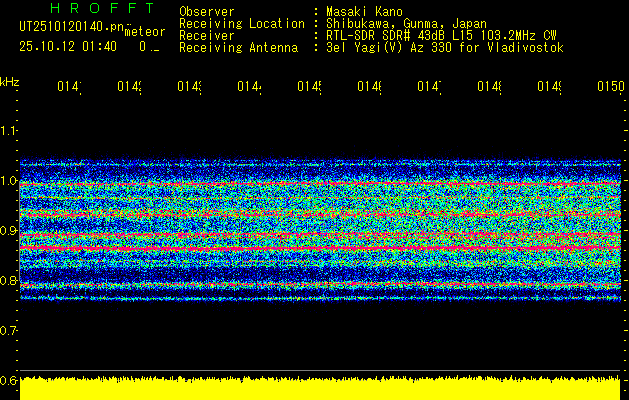This screenshot has width=629, height=400.
Task: Click the meteor label
Action: tap(143, 31)
